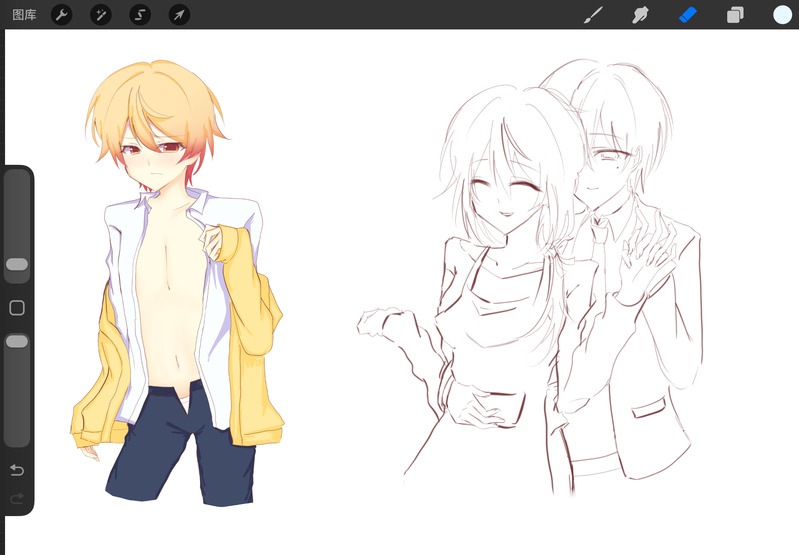The image size is (799, 555).
Task: Open the Gallery (图库) view
Action: 24,15
